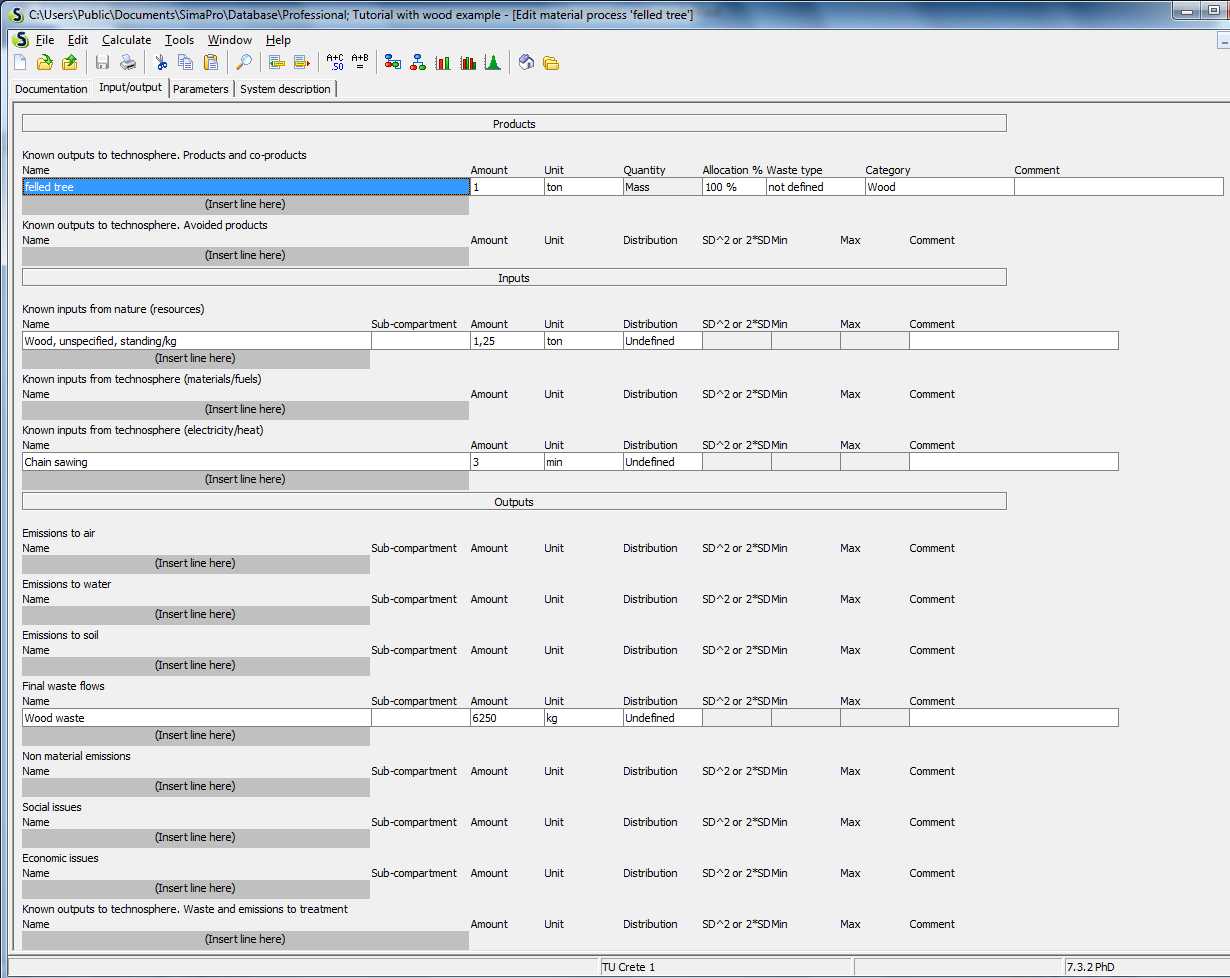Open the System description tab
This screenshot has height=978, width=1230.
(285, 89)
